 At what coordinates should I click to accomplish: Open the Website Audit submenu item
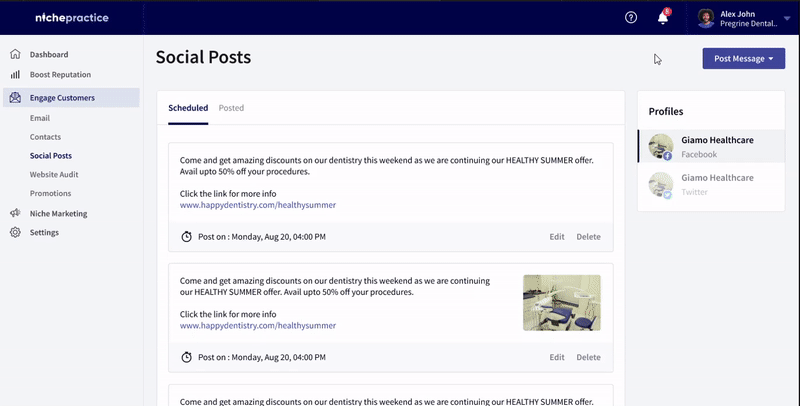pos(54,174)
